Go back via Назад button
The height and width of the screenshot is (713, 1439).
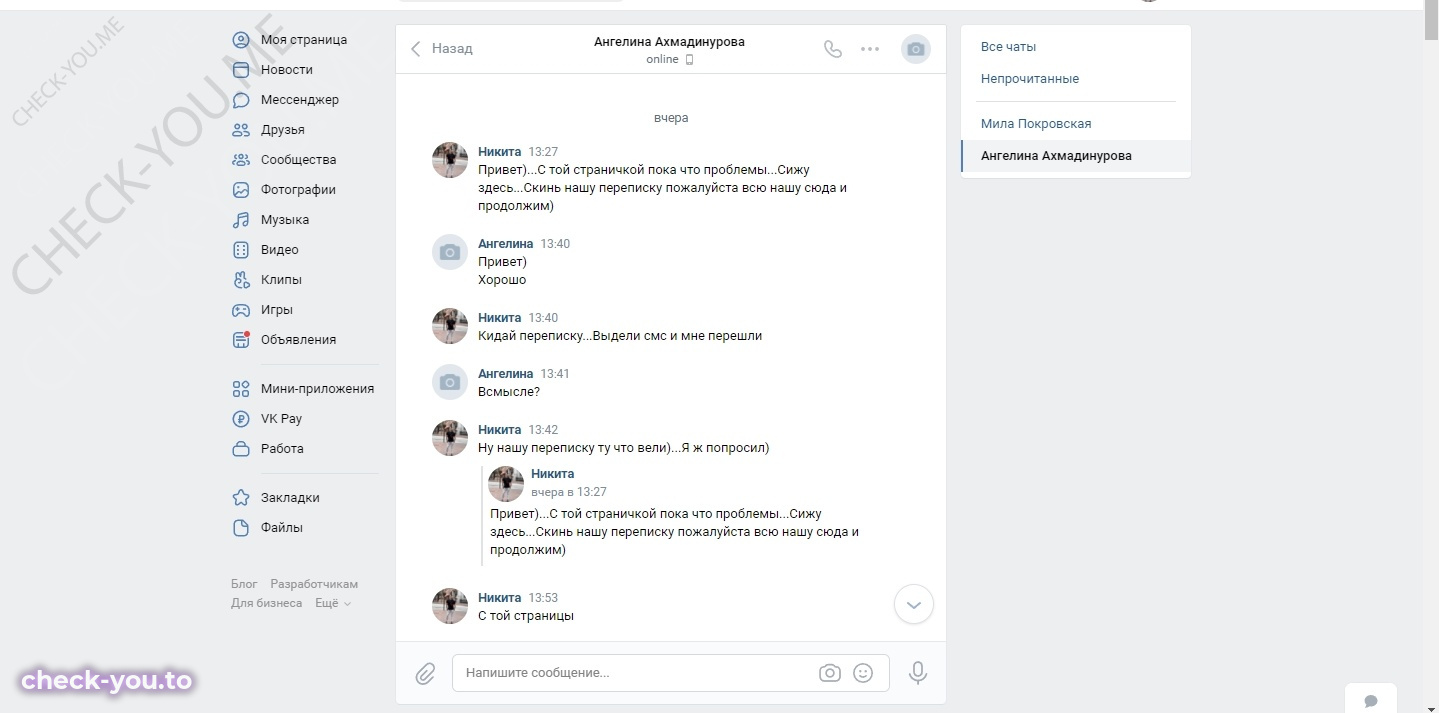[442, 49]
